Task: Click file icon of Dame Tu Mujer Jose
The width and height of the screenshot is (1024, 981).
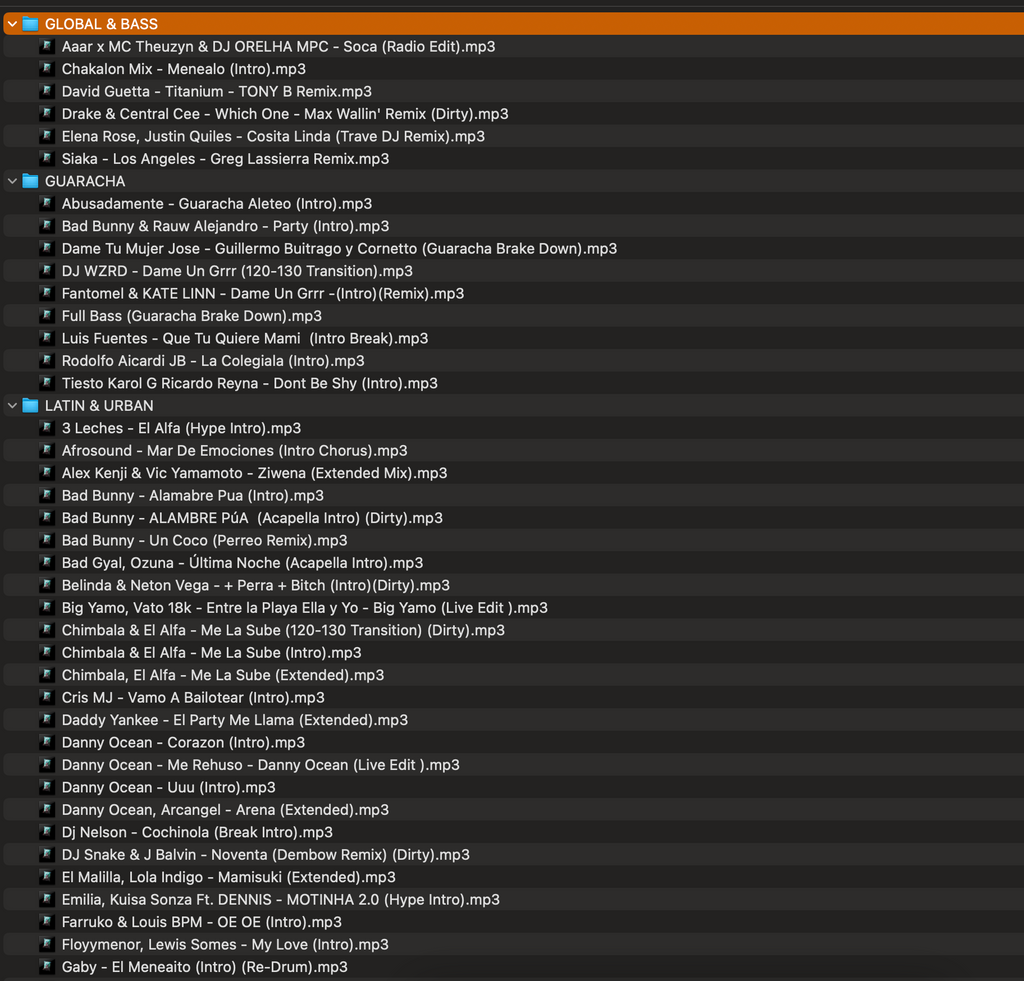Action: coord(46,248)
